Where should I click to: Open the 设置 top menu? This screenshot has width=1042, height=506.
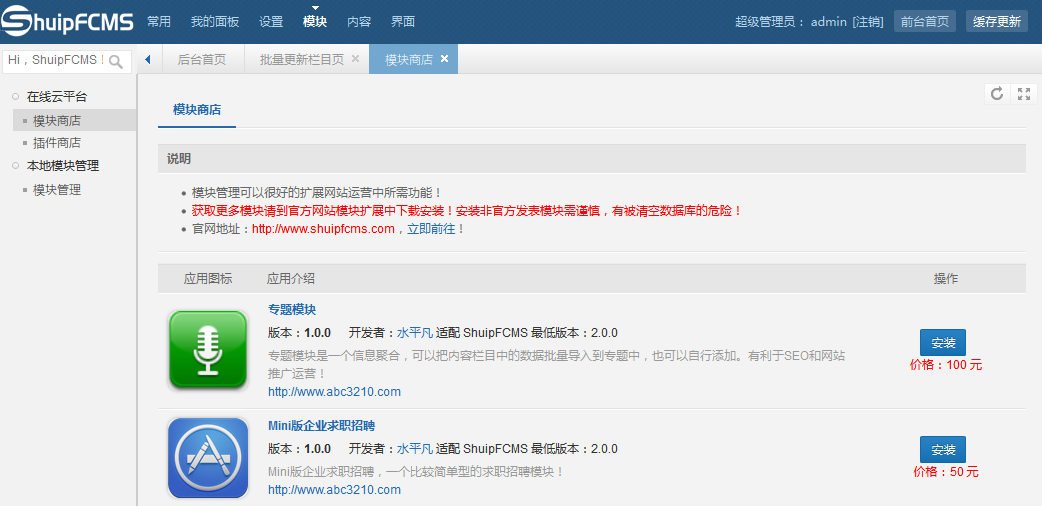pos(271,22)
